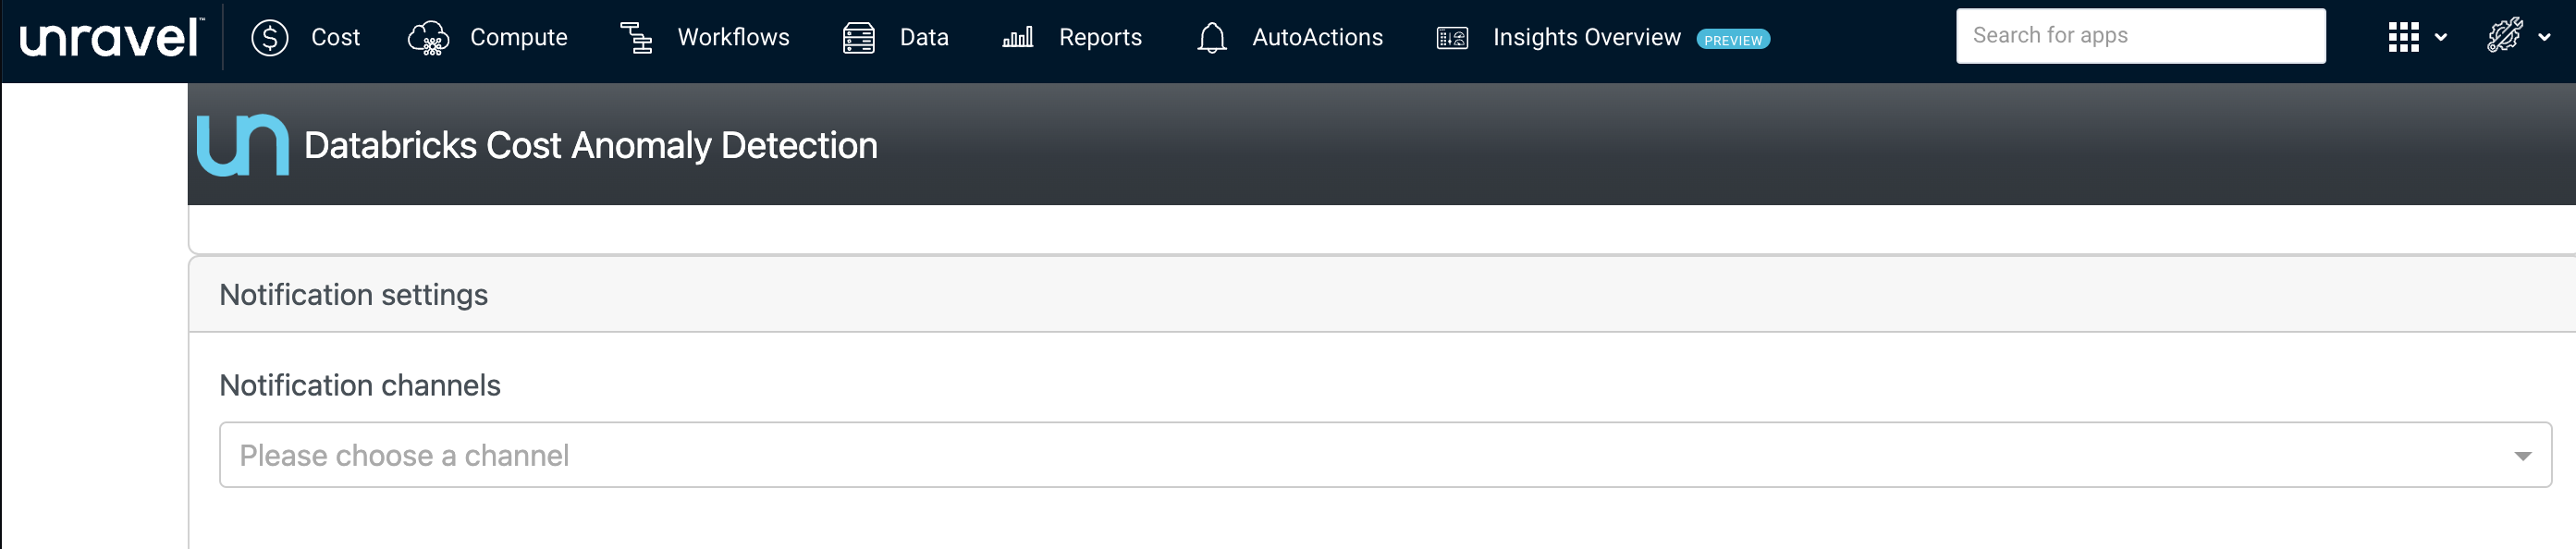Click the unravel logo in the top bar

coord(111,38)
